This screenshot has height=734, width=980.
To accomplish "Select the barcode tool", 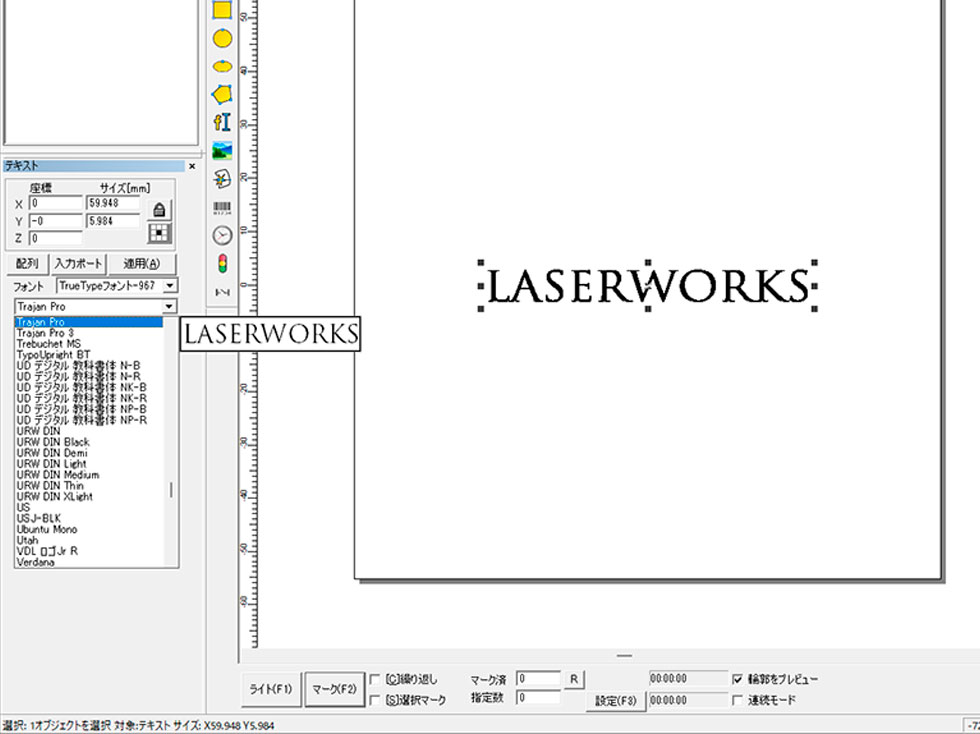I will tap(222, 208).
